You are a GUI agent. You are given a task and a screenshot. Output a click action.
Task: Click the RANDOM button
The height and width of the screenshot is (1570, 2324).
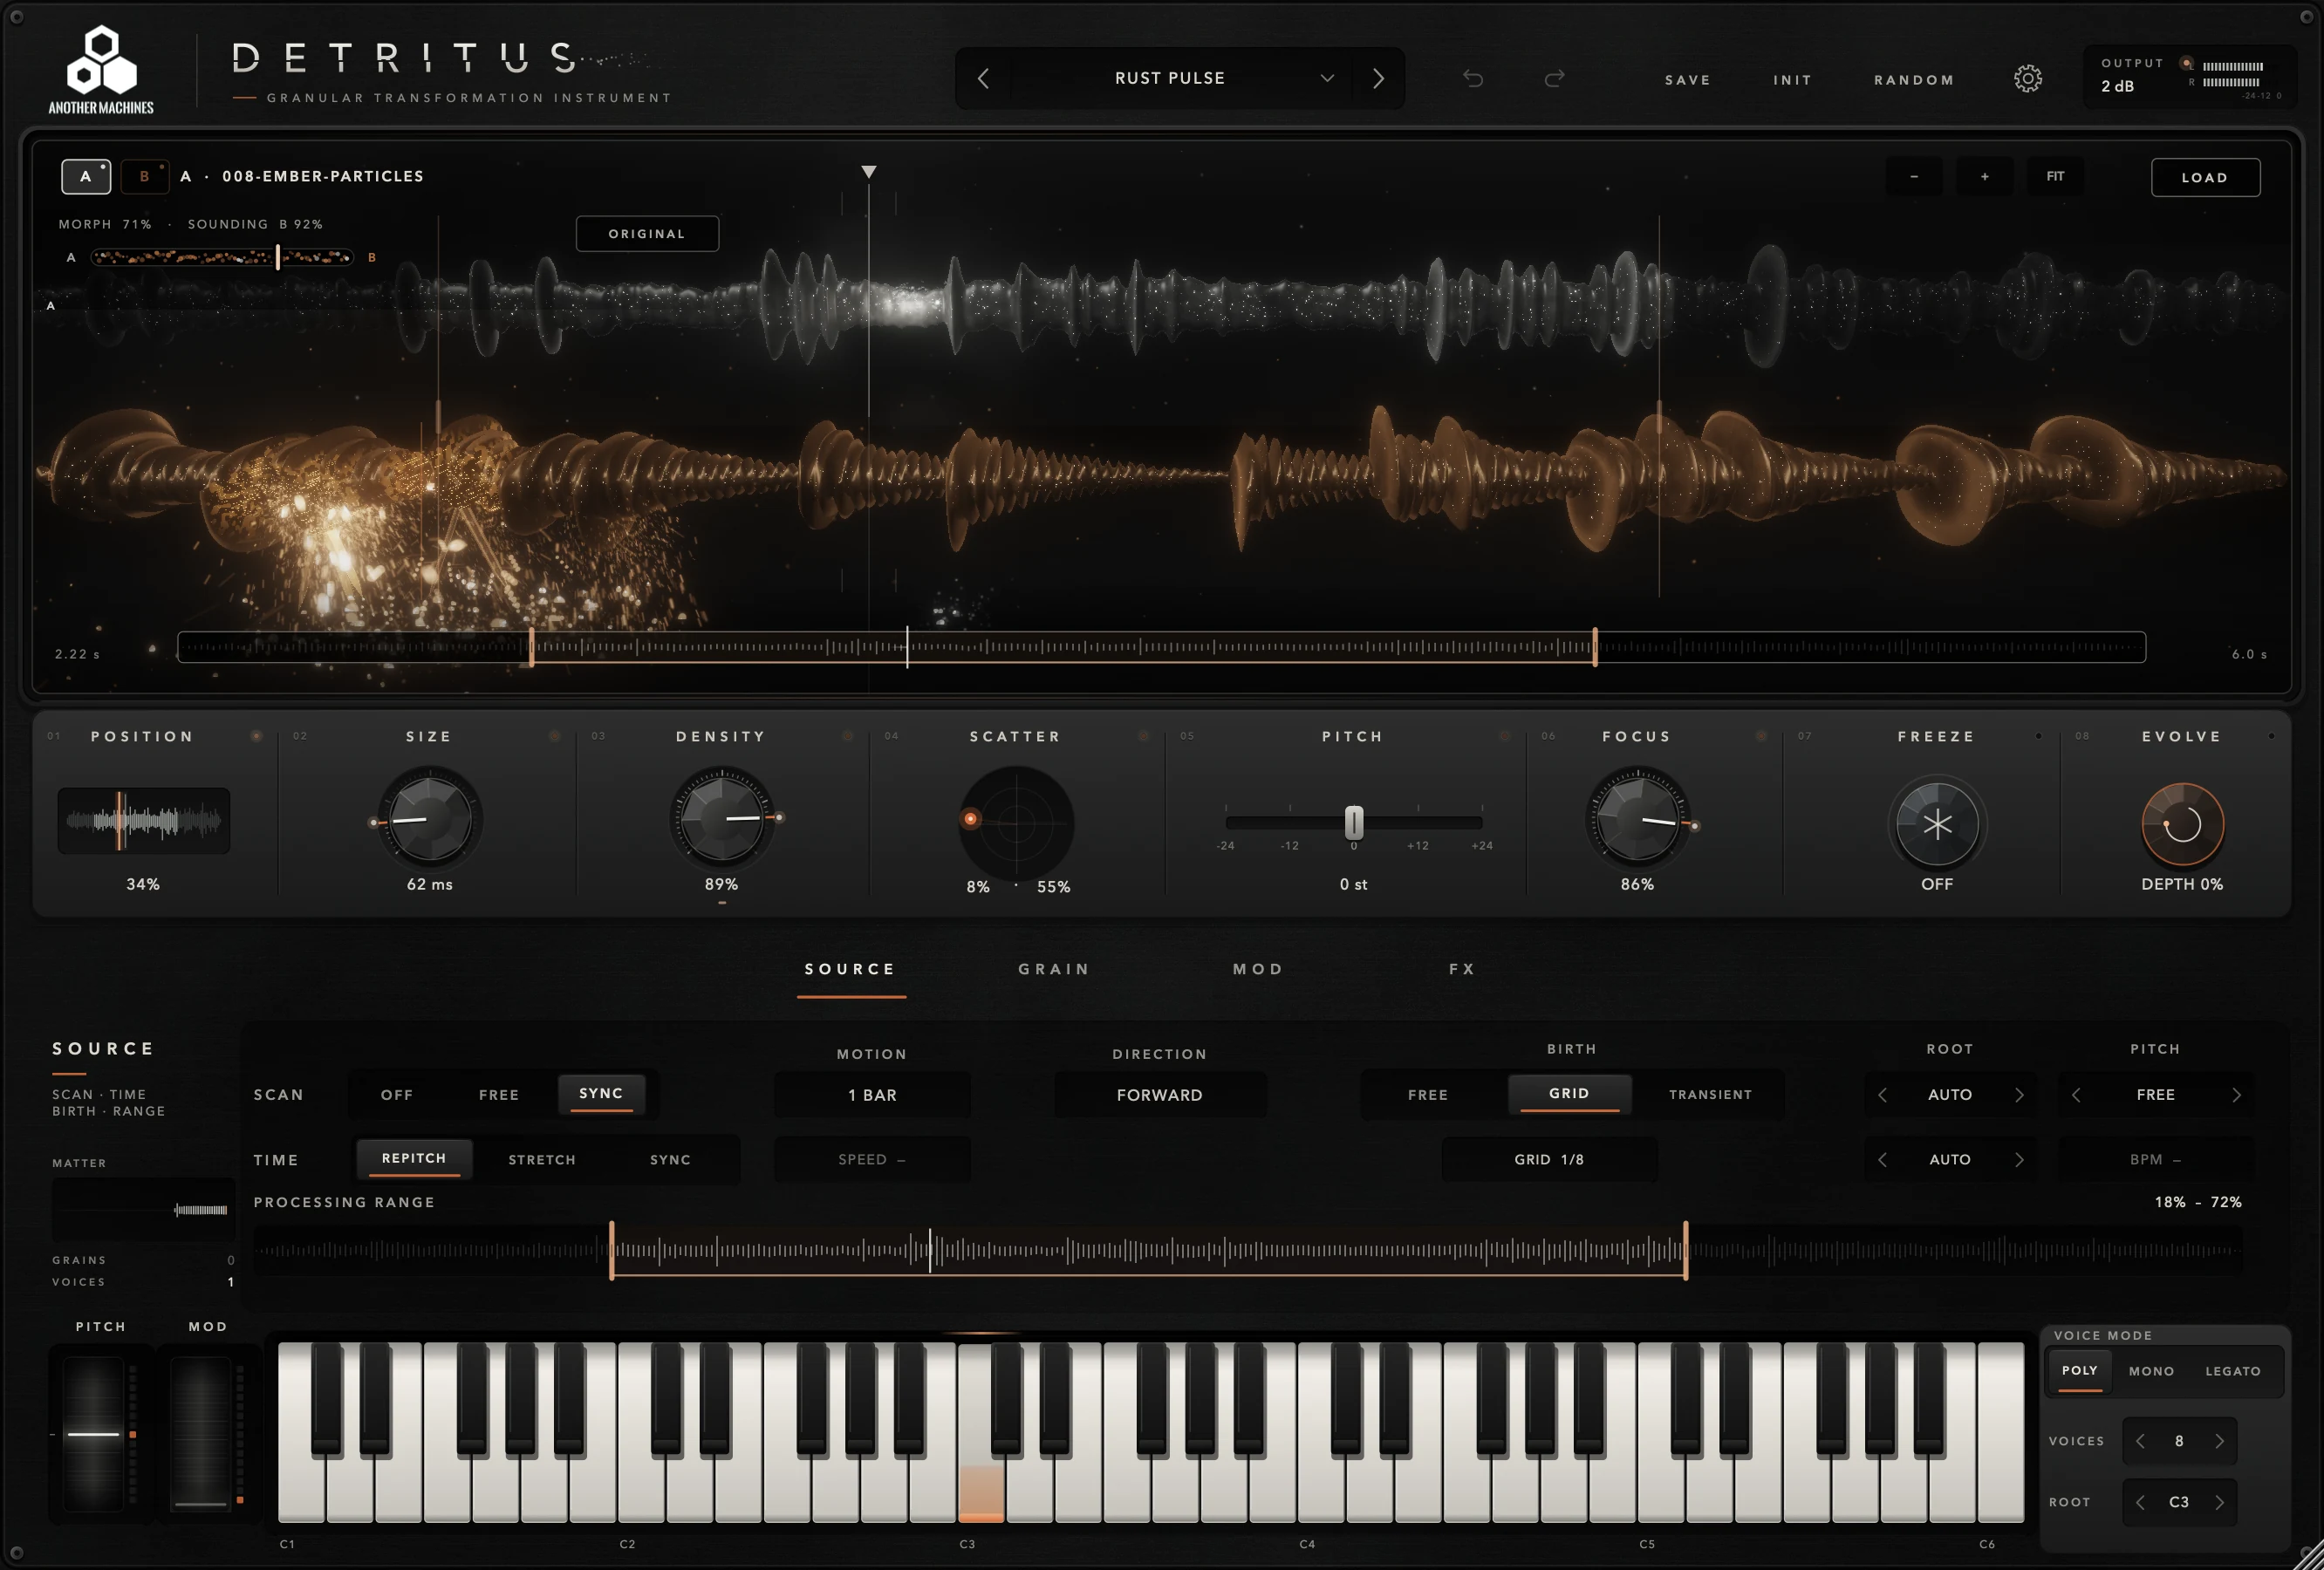[1914, 80]
